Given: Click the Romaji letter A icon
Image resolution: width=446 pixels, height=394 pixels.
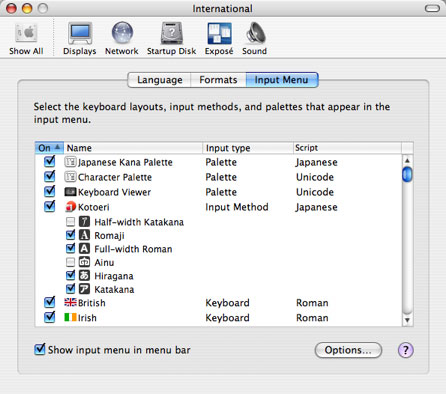Looking at the screenshot, I should click(84, 235).
